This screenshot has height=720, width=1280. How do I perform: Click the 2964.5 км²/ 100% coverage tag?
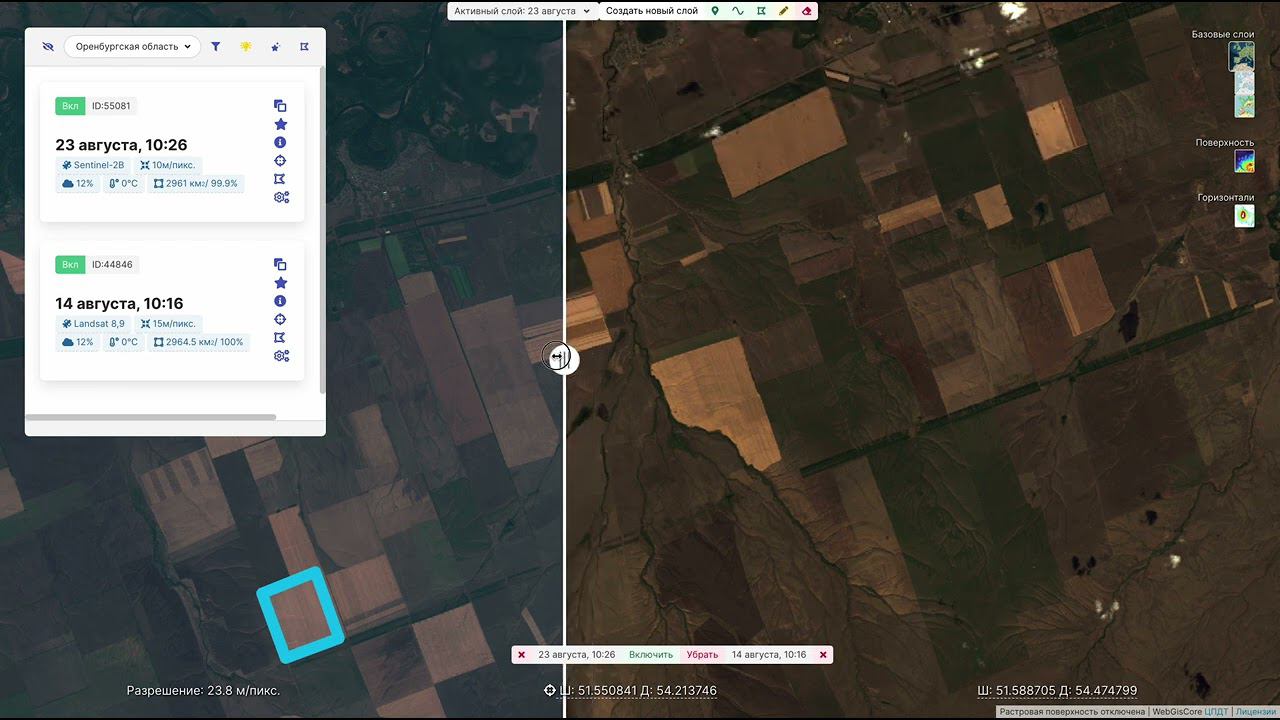click(198, 342)
